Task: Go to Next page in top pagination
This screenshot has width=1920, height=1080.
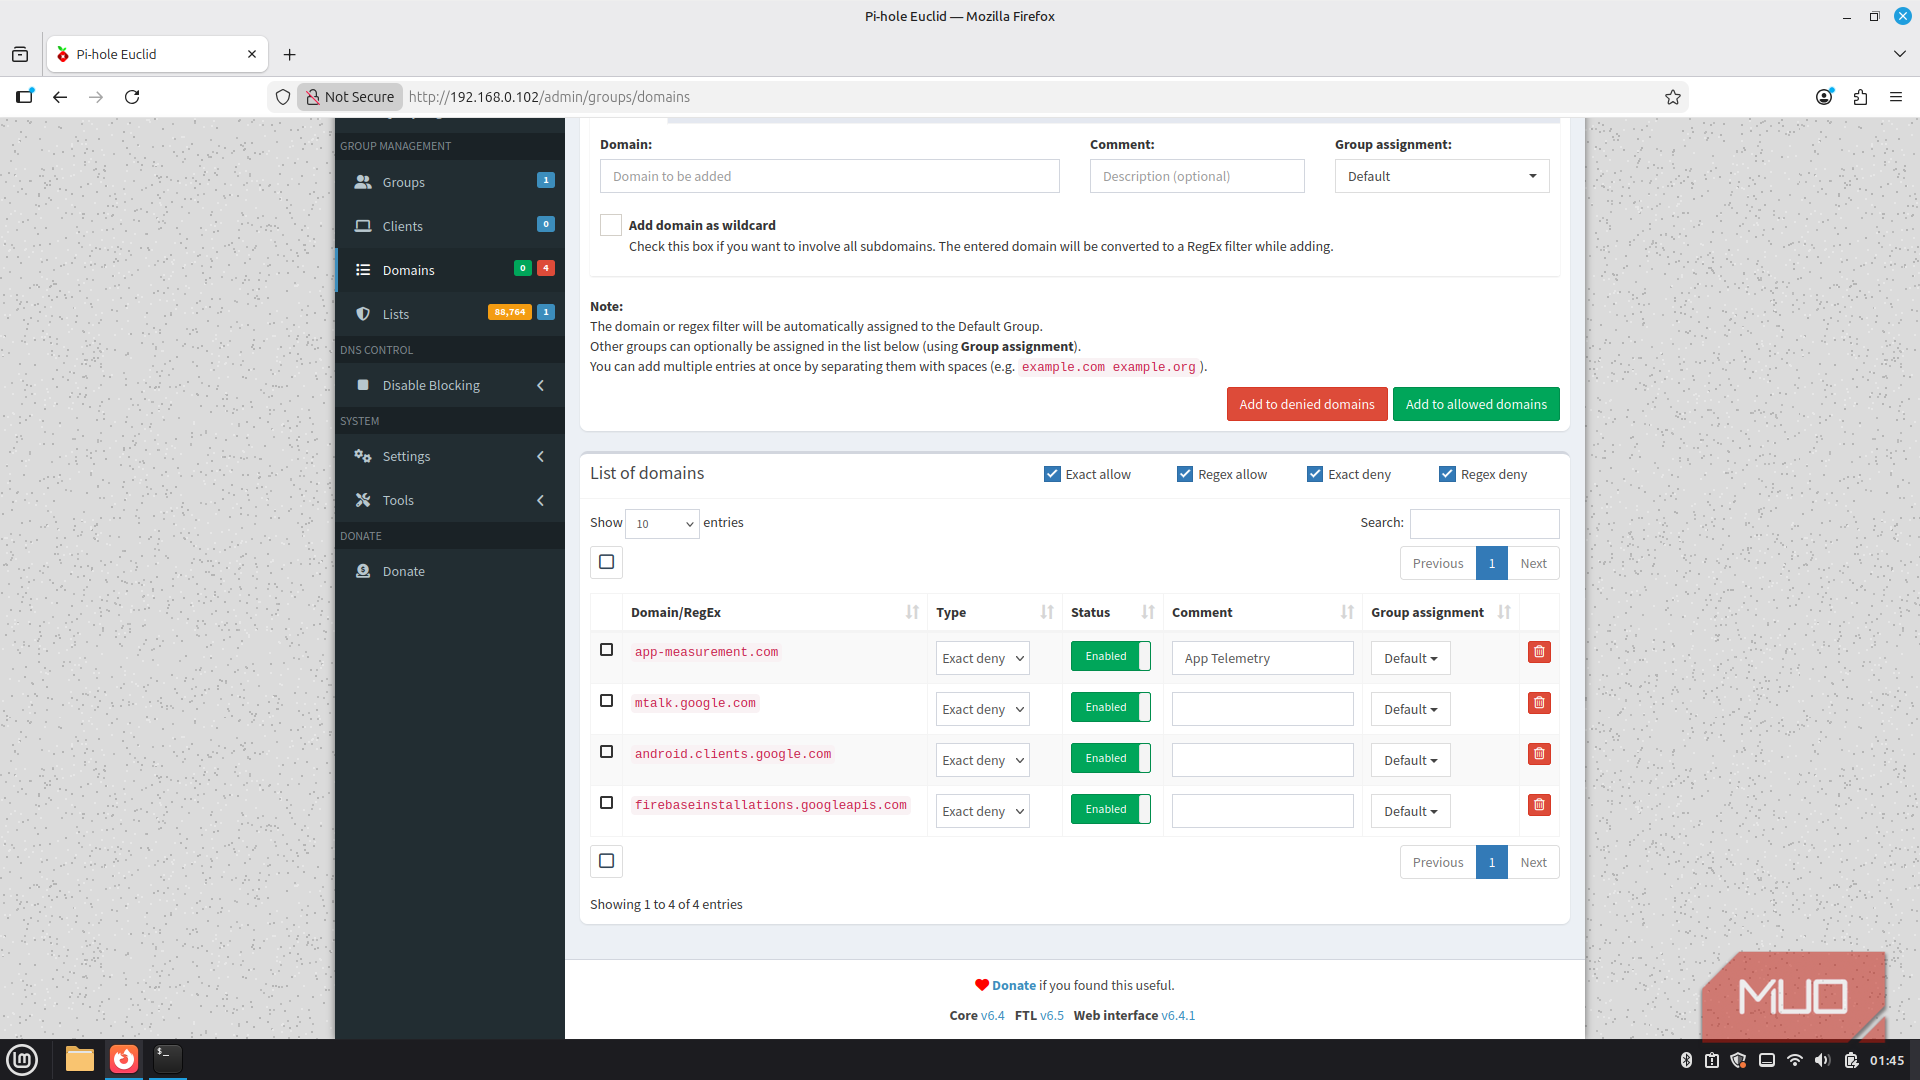Action: pos(1533,563)
